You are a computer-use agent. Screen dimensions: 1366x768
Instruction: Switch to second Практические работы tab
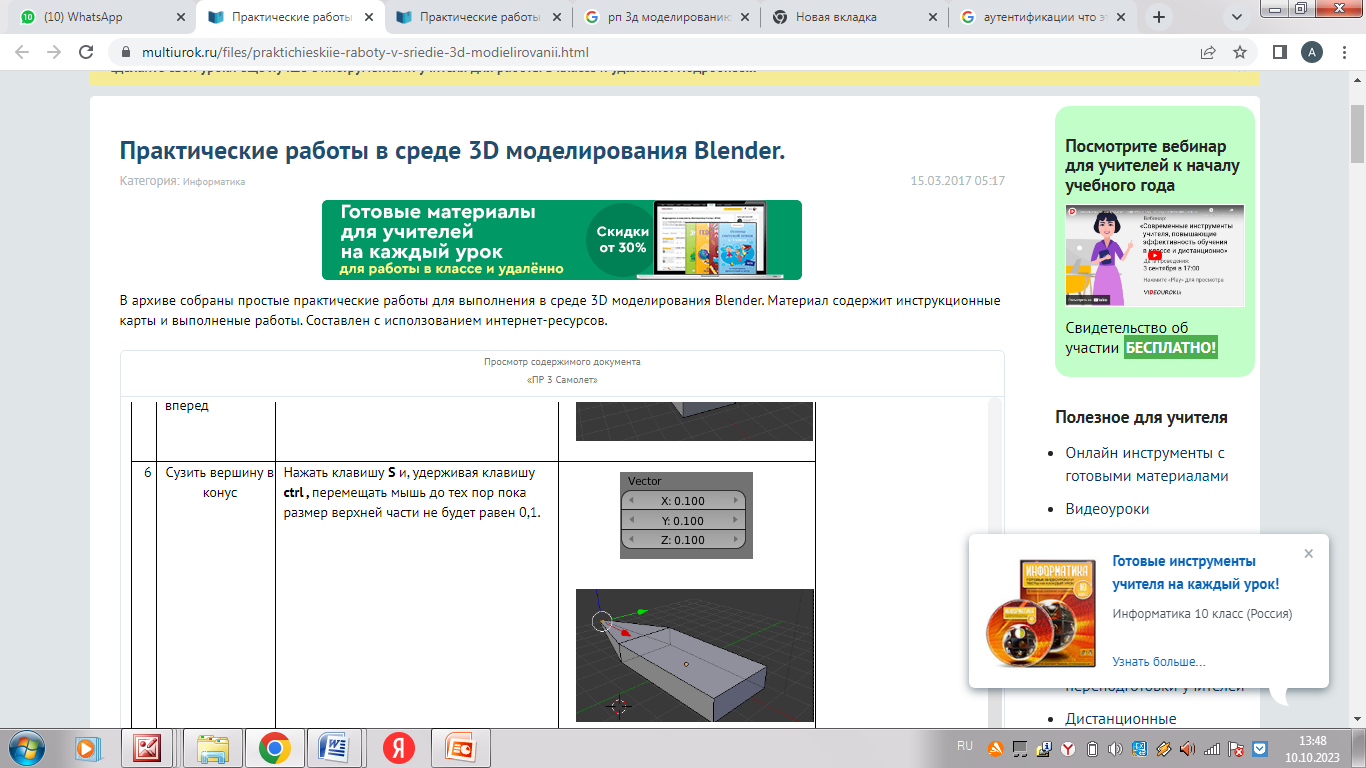point(478,17)
